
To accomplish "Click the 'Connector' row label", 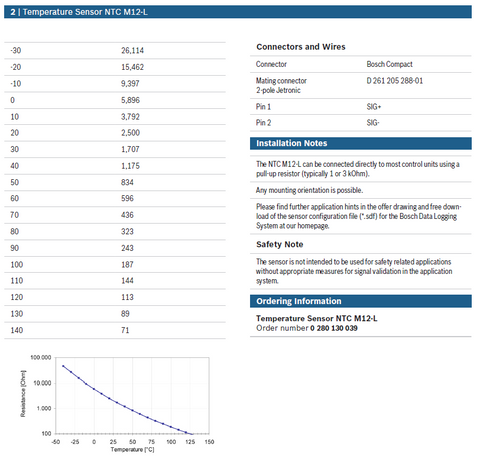I will click(x=271, y=64).
